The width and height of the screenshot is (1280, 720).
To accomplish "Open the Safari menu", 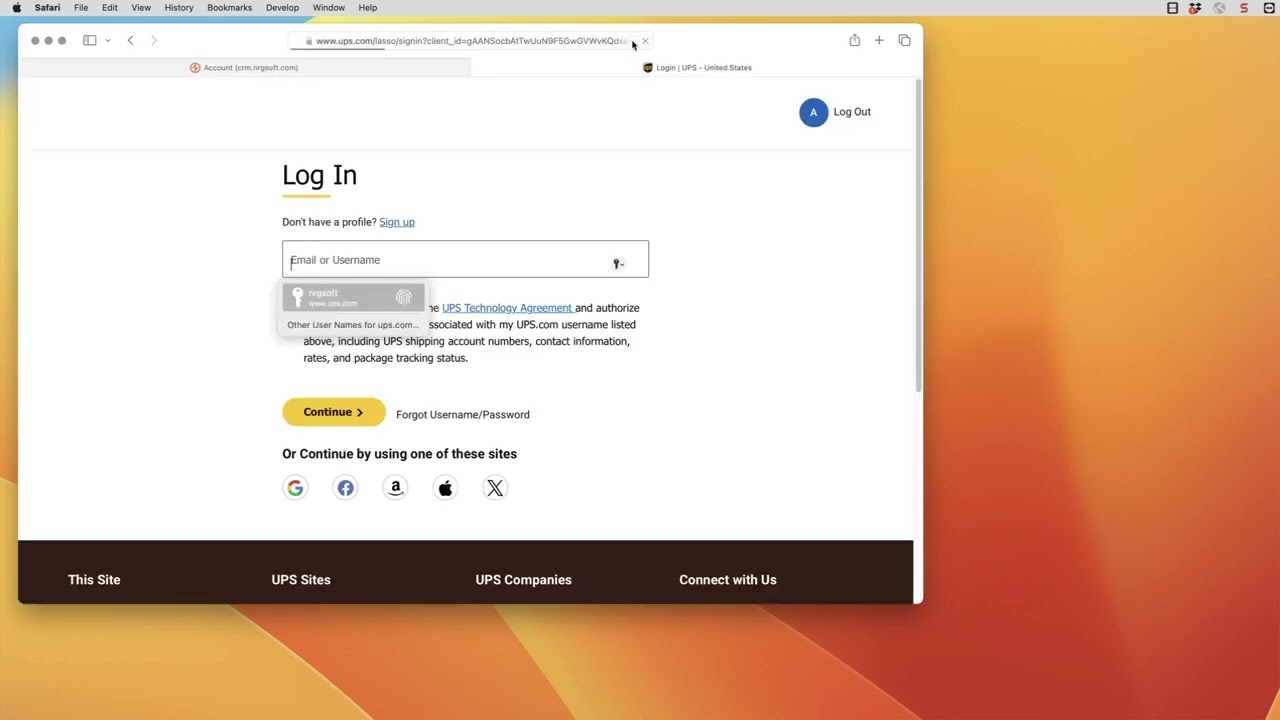I will (x=47, y=8).
